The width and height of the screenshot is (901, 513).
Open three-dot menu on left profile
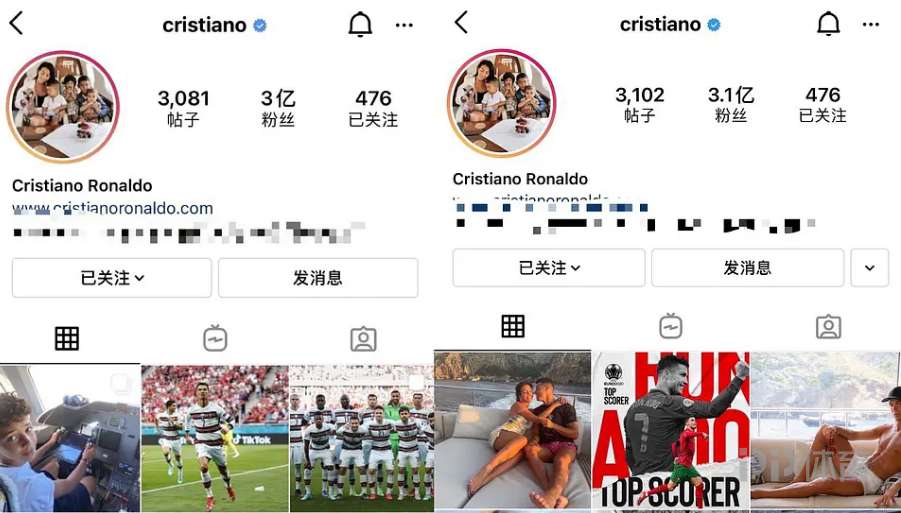click(x=405, y=25)
